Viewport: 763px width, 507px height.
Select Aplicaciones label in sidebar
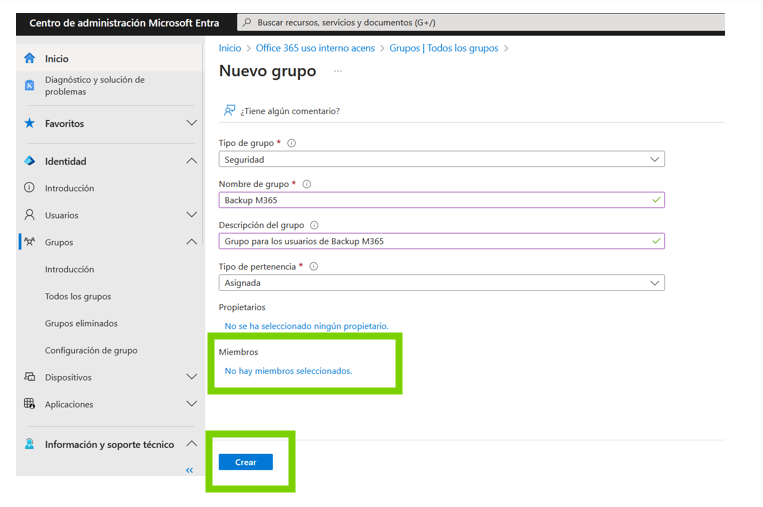pyautogui.click(x=69, y=404)
